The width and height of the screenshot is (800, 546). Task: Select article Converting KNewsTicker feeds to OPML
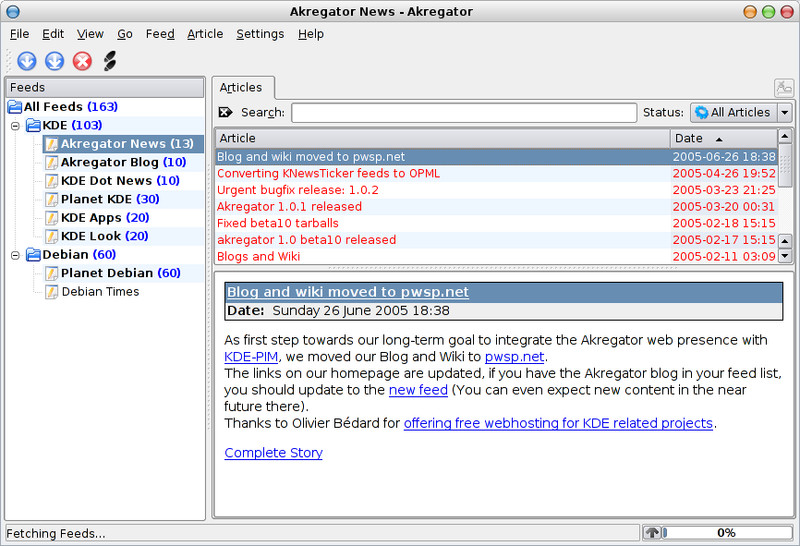click(x=496, y=173)
